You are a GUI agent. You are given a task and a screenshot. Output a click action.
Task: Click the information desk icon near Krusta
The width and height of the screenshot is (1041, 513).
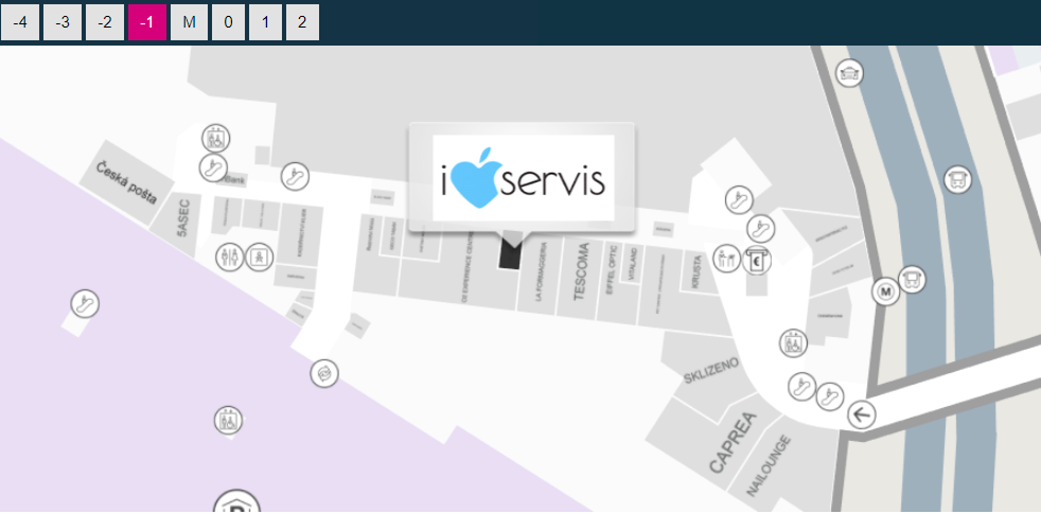727,258
